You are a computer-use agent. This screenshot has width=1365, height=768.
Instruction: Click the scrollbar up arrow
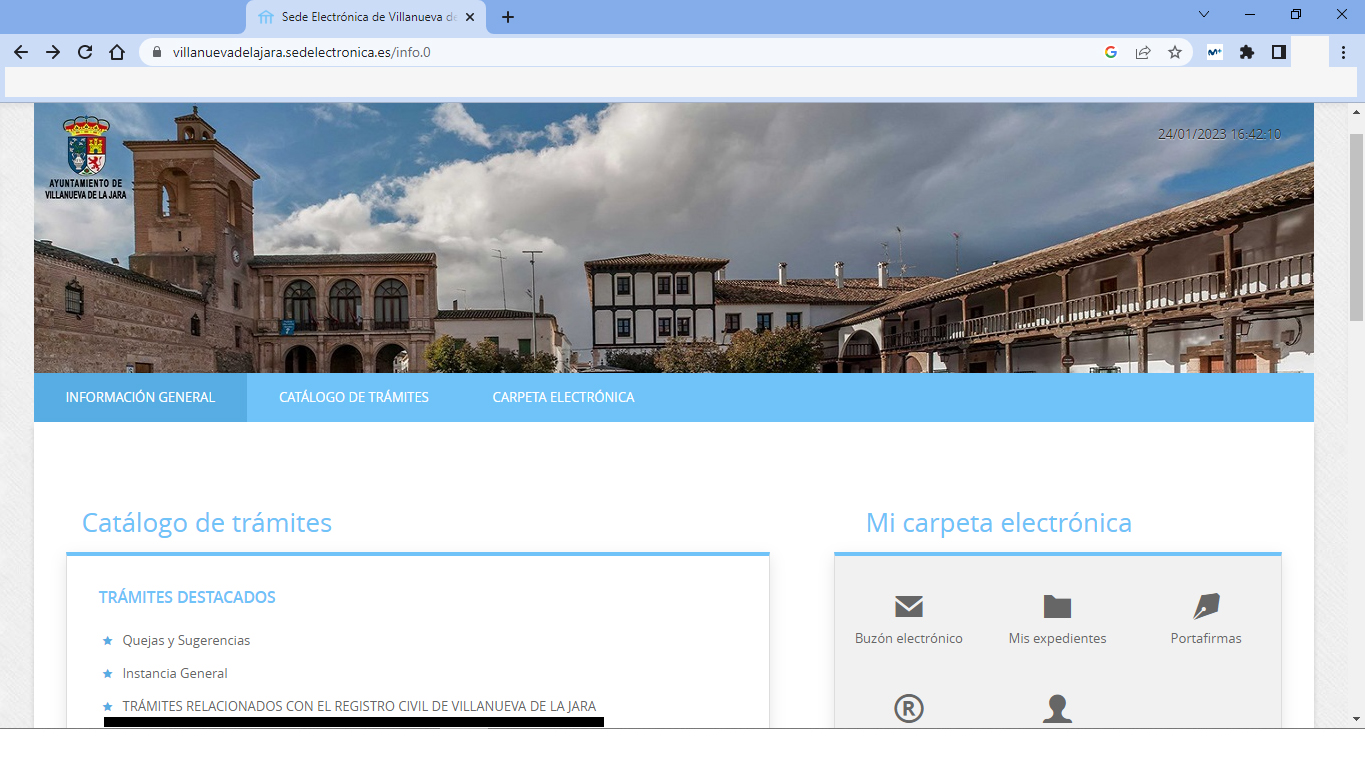1356,112
